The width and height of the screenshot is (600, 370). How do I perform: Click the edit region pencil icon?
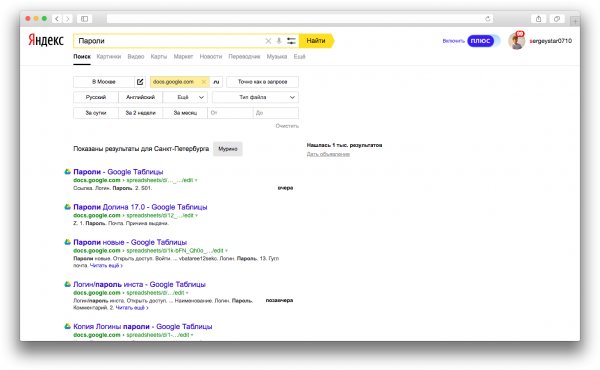(x=140, y=81)
